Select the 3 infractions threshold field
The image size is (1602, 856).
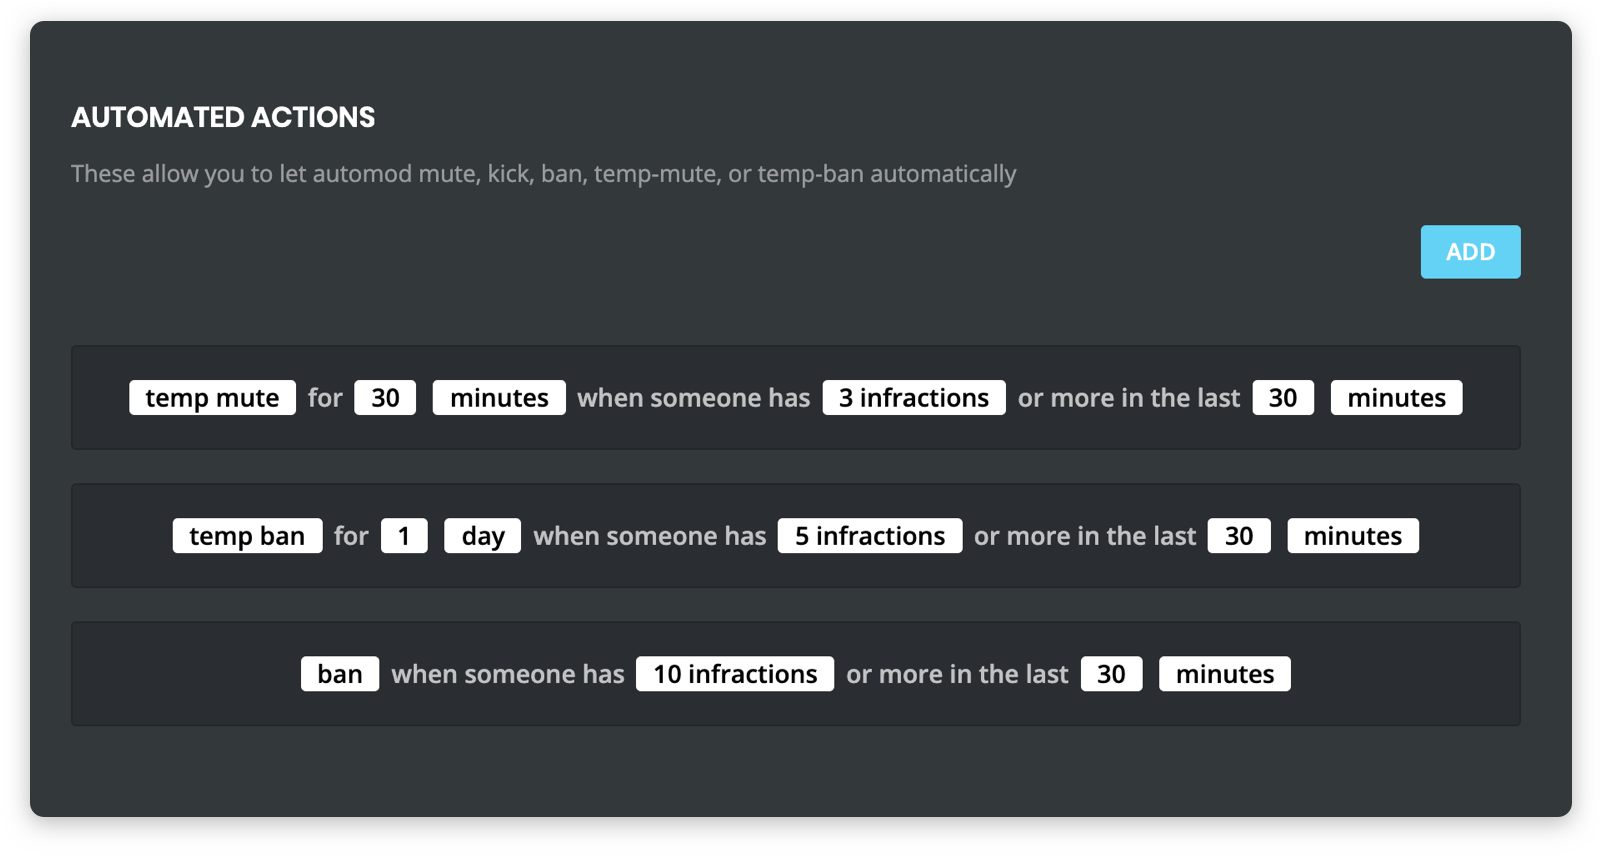click(913, 398)
